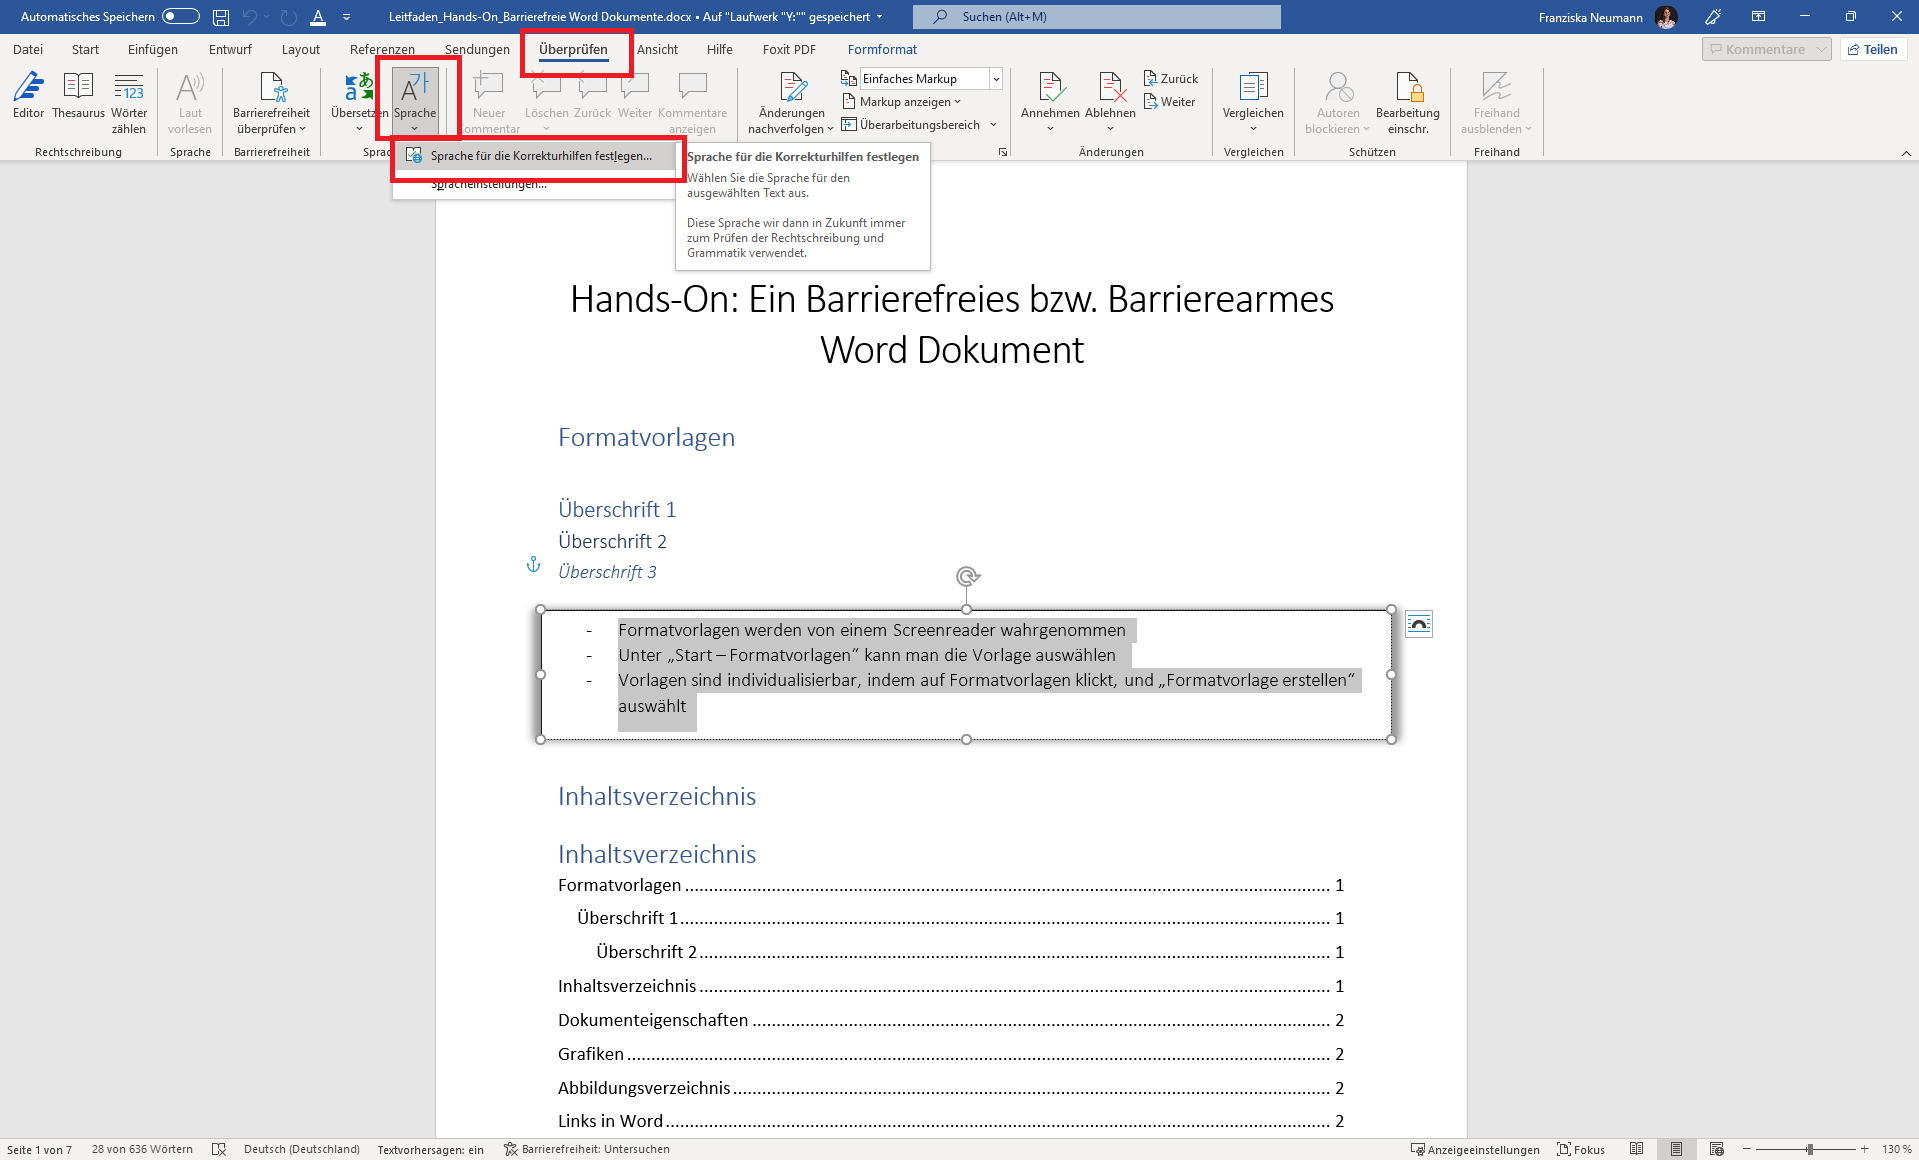Click the Suchen search field
Screen dimensions: 1919x1160
[x=1096, y=17]
